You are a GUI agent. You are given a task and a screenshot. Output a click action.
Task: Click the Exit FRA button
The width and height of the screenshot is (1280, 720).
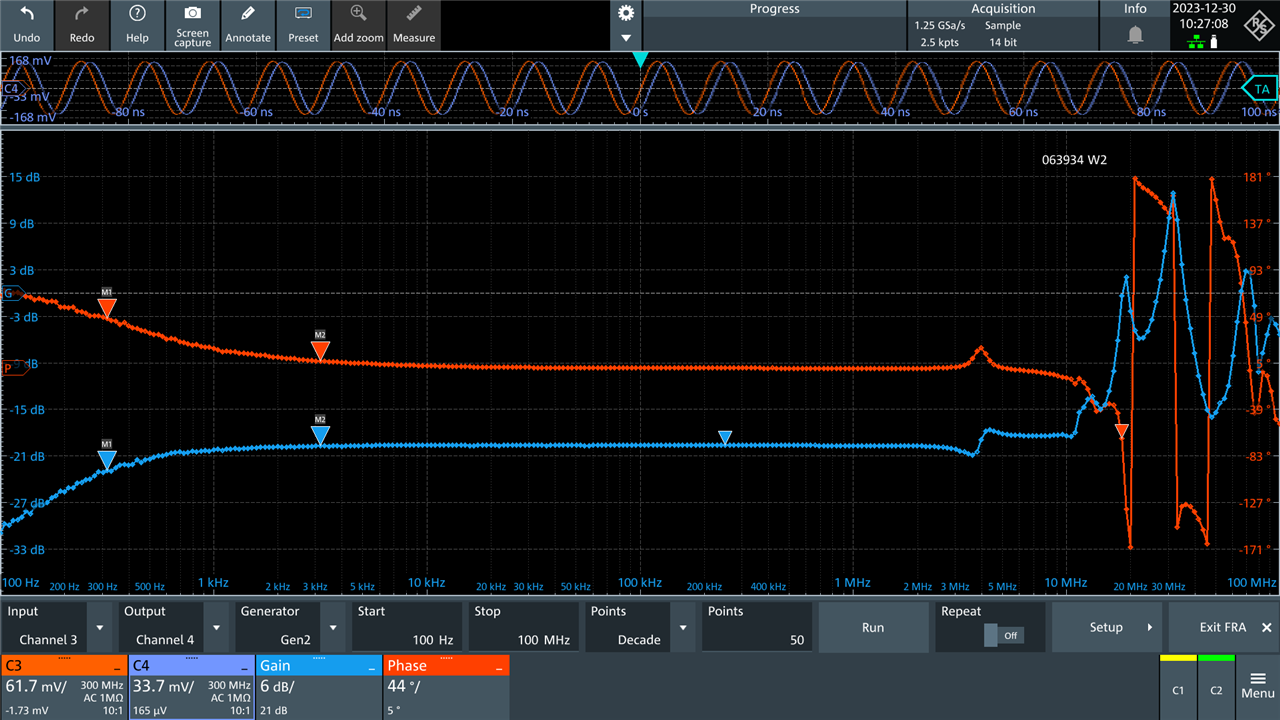coord(1223,627)
